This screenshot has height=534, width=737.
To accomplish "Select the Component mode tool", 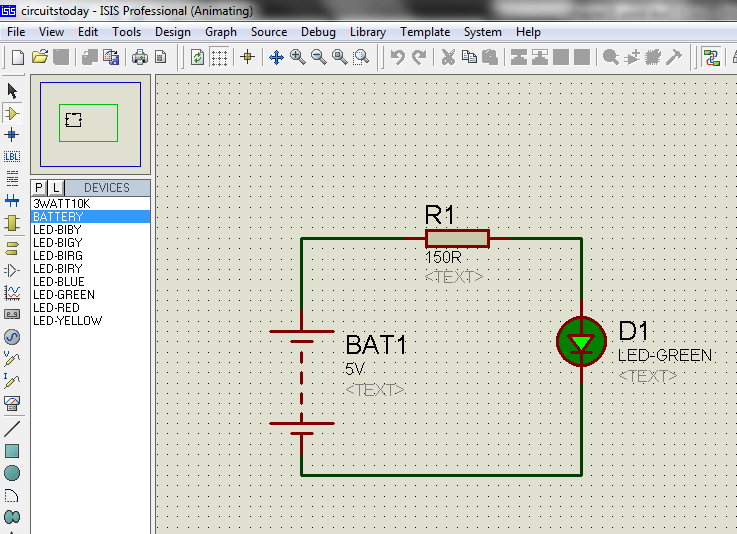I will 12,113.
